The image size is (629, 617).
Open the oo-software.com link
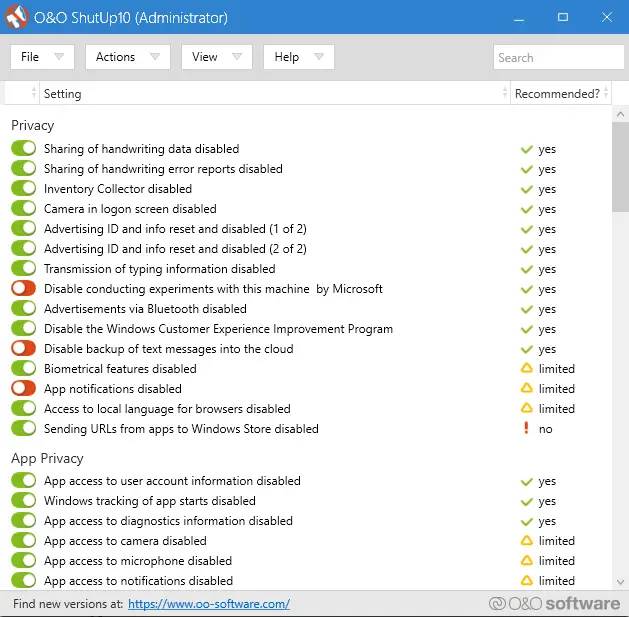click(x=209, y=604)
